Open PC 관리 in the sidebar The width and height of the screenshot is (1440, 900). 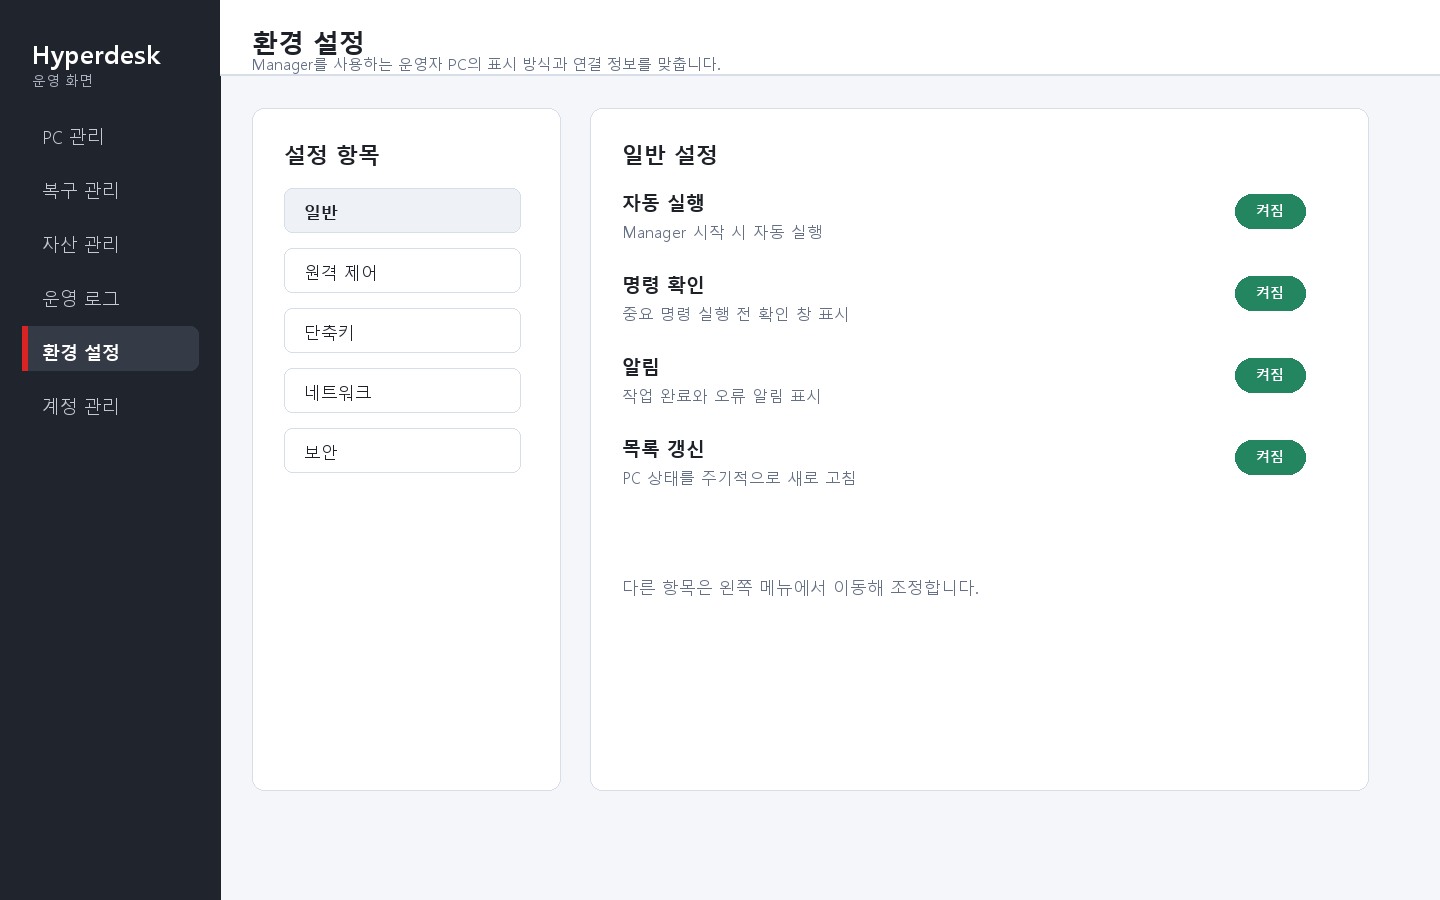pyautogui.click(x=110, y=137)
